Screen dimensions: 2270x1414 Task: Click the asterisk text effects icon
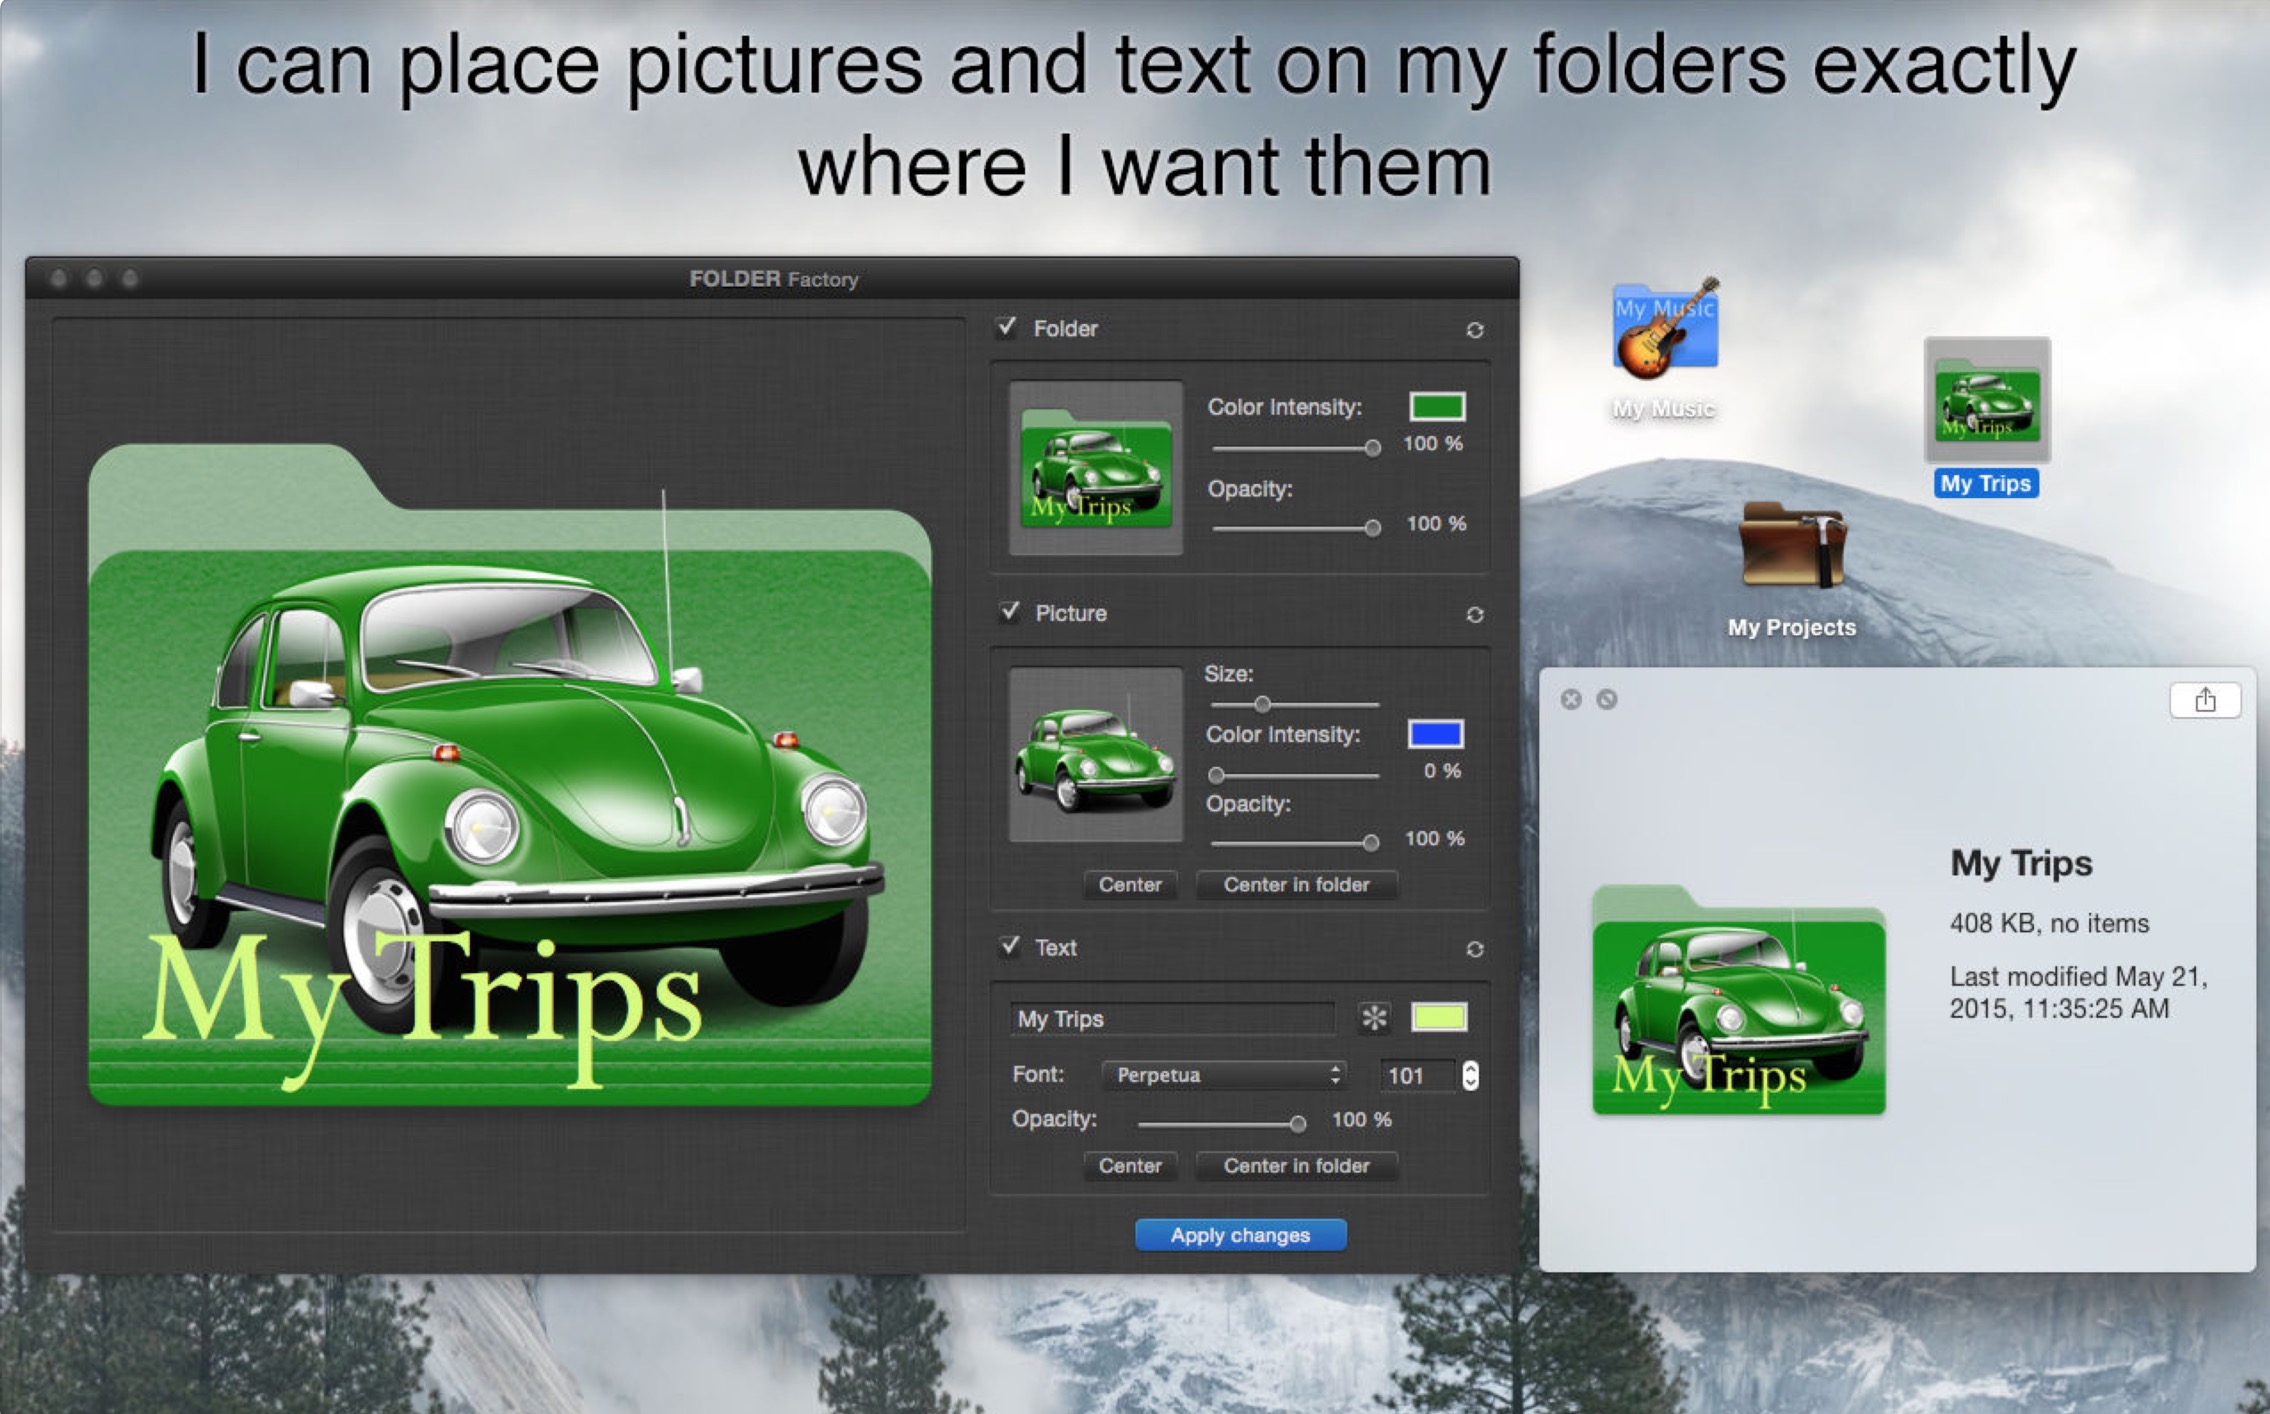pos(1374,1018)
